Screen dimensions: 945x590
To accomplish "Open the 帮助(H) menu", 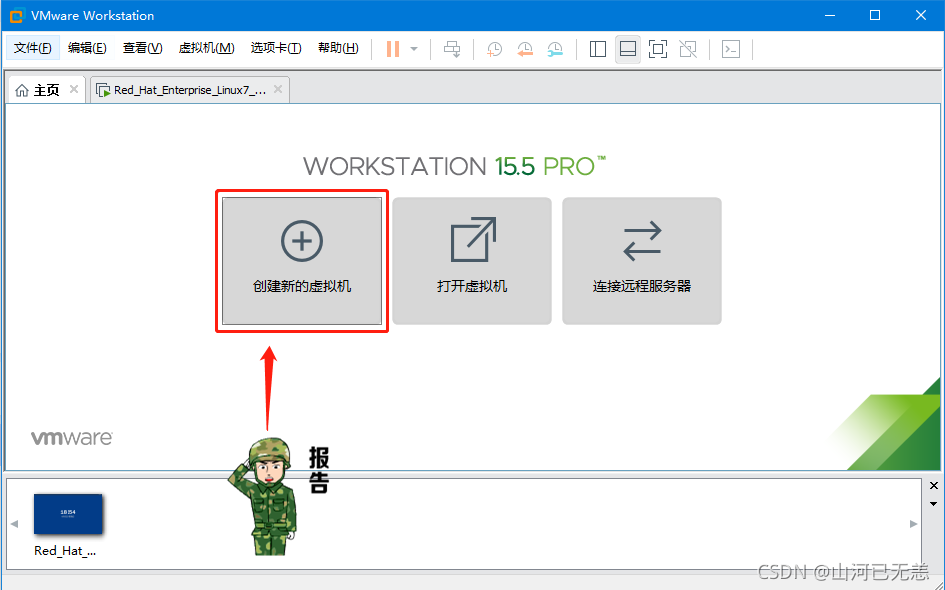I will [x=338, y=48].
